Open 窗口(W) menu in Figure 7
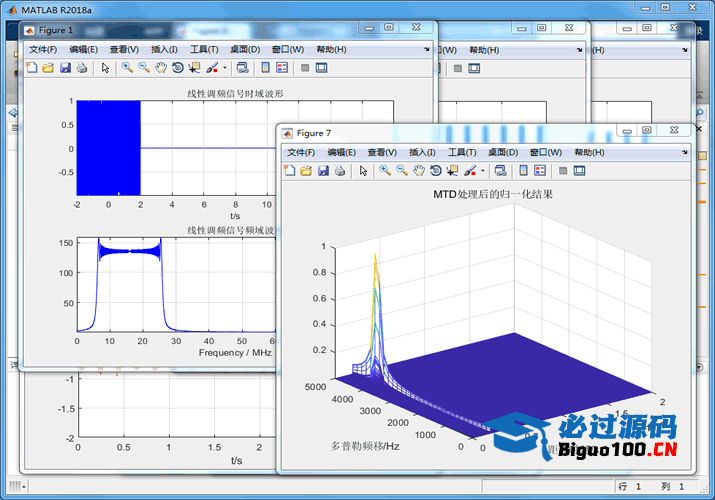Viewport: 715px width, 500px height. click(x=546, y=152)
